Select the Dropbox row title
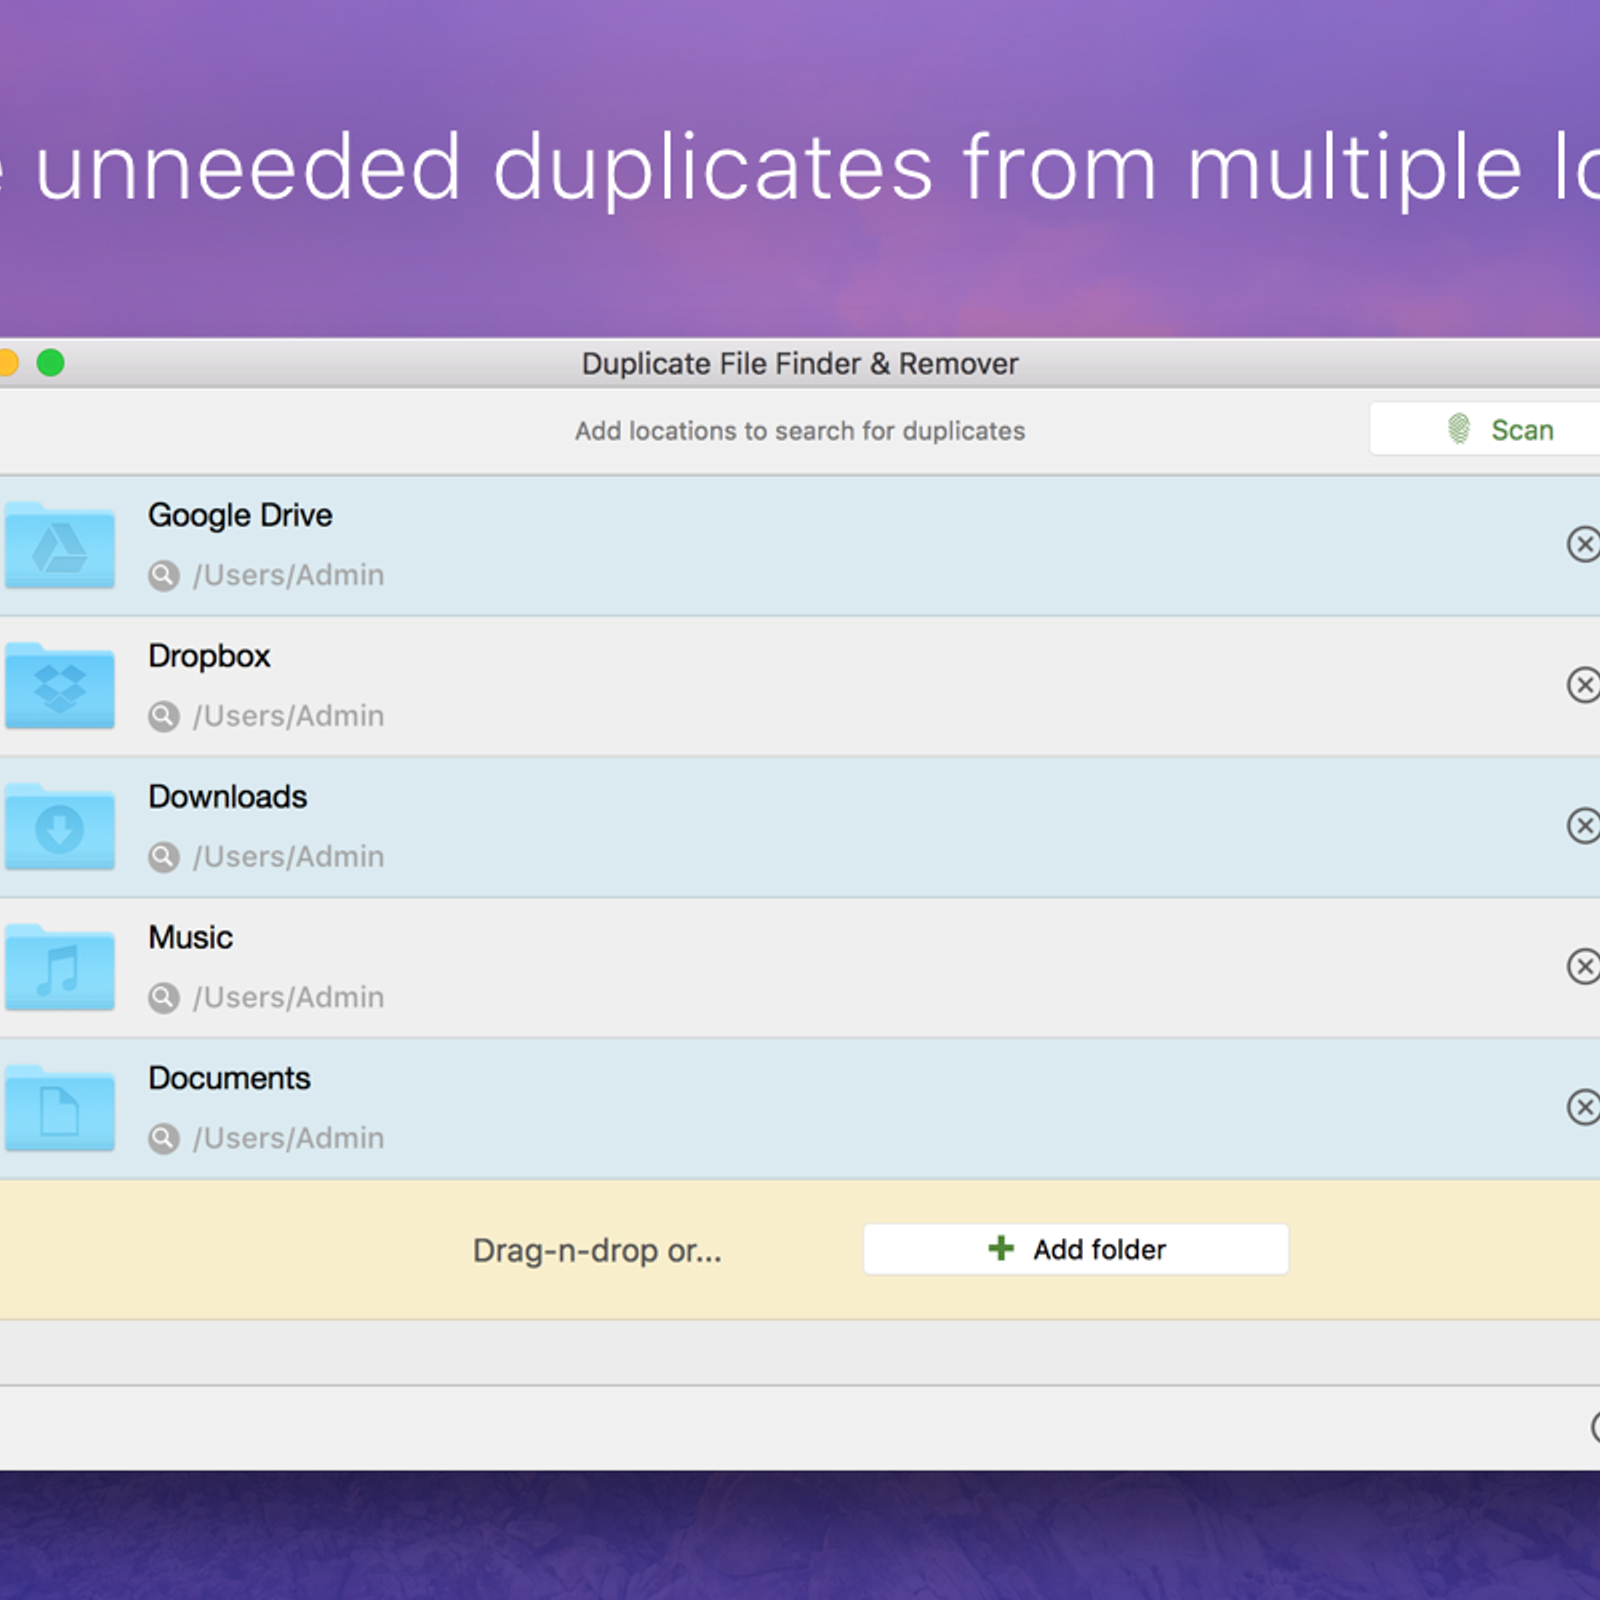The width and height of the screenshot is (1600, 1600). click(x=209, y=657)
